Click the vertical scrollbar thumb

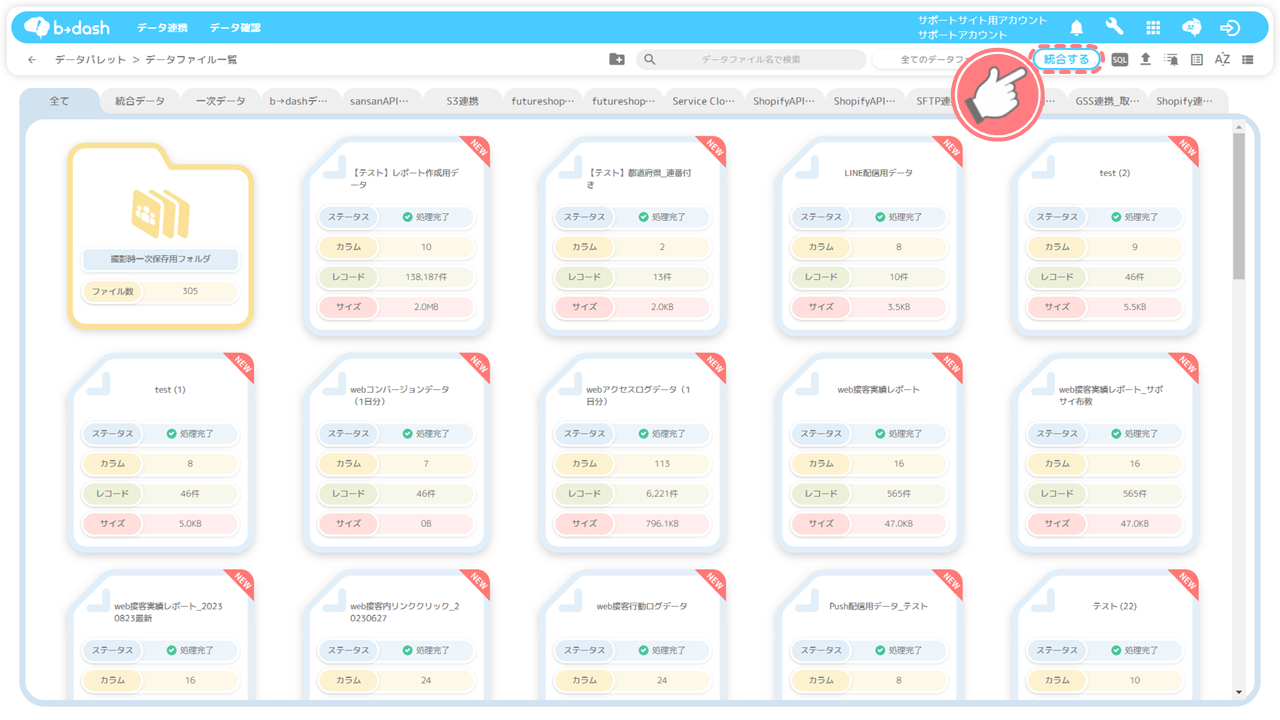click(1239, 205)
